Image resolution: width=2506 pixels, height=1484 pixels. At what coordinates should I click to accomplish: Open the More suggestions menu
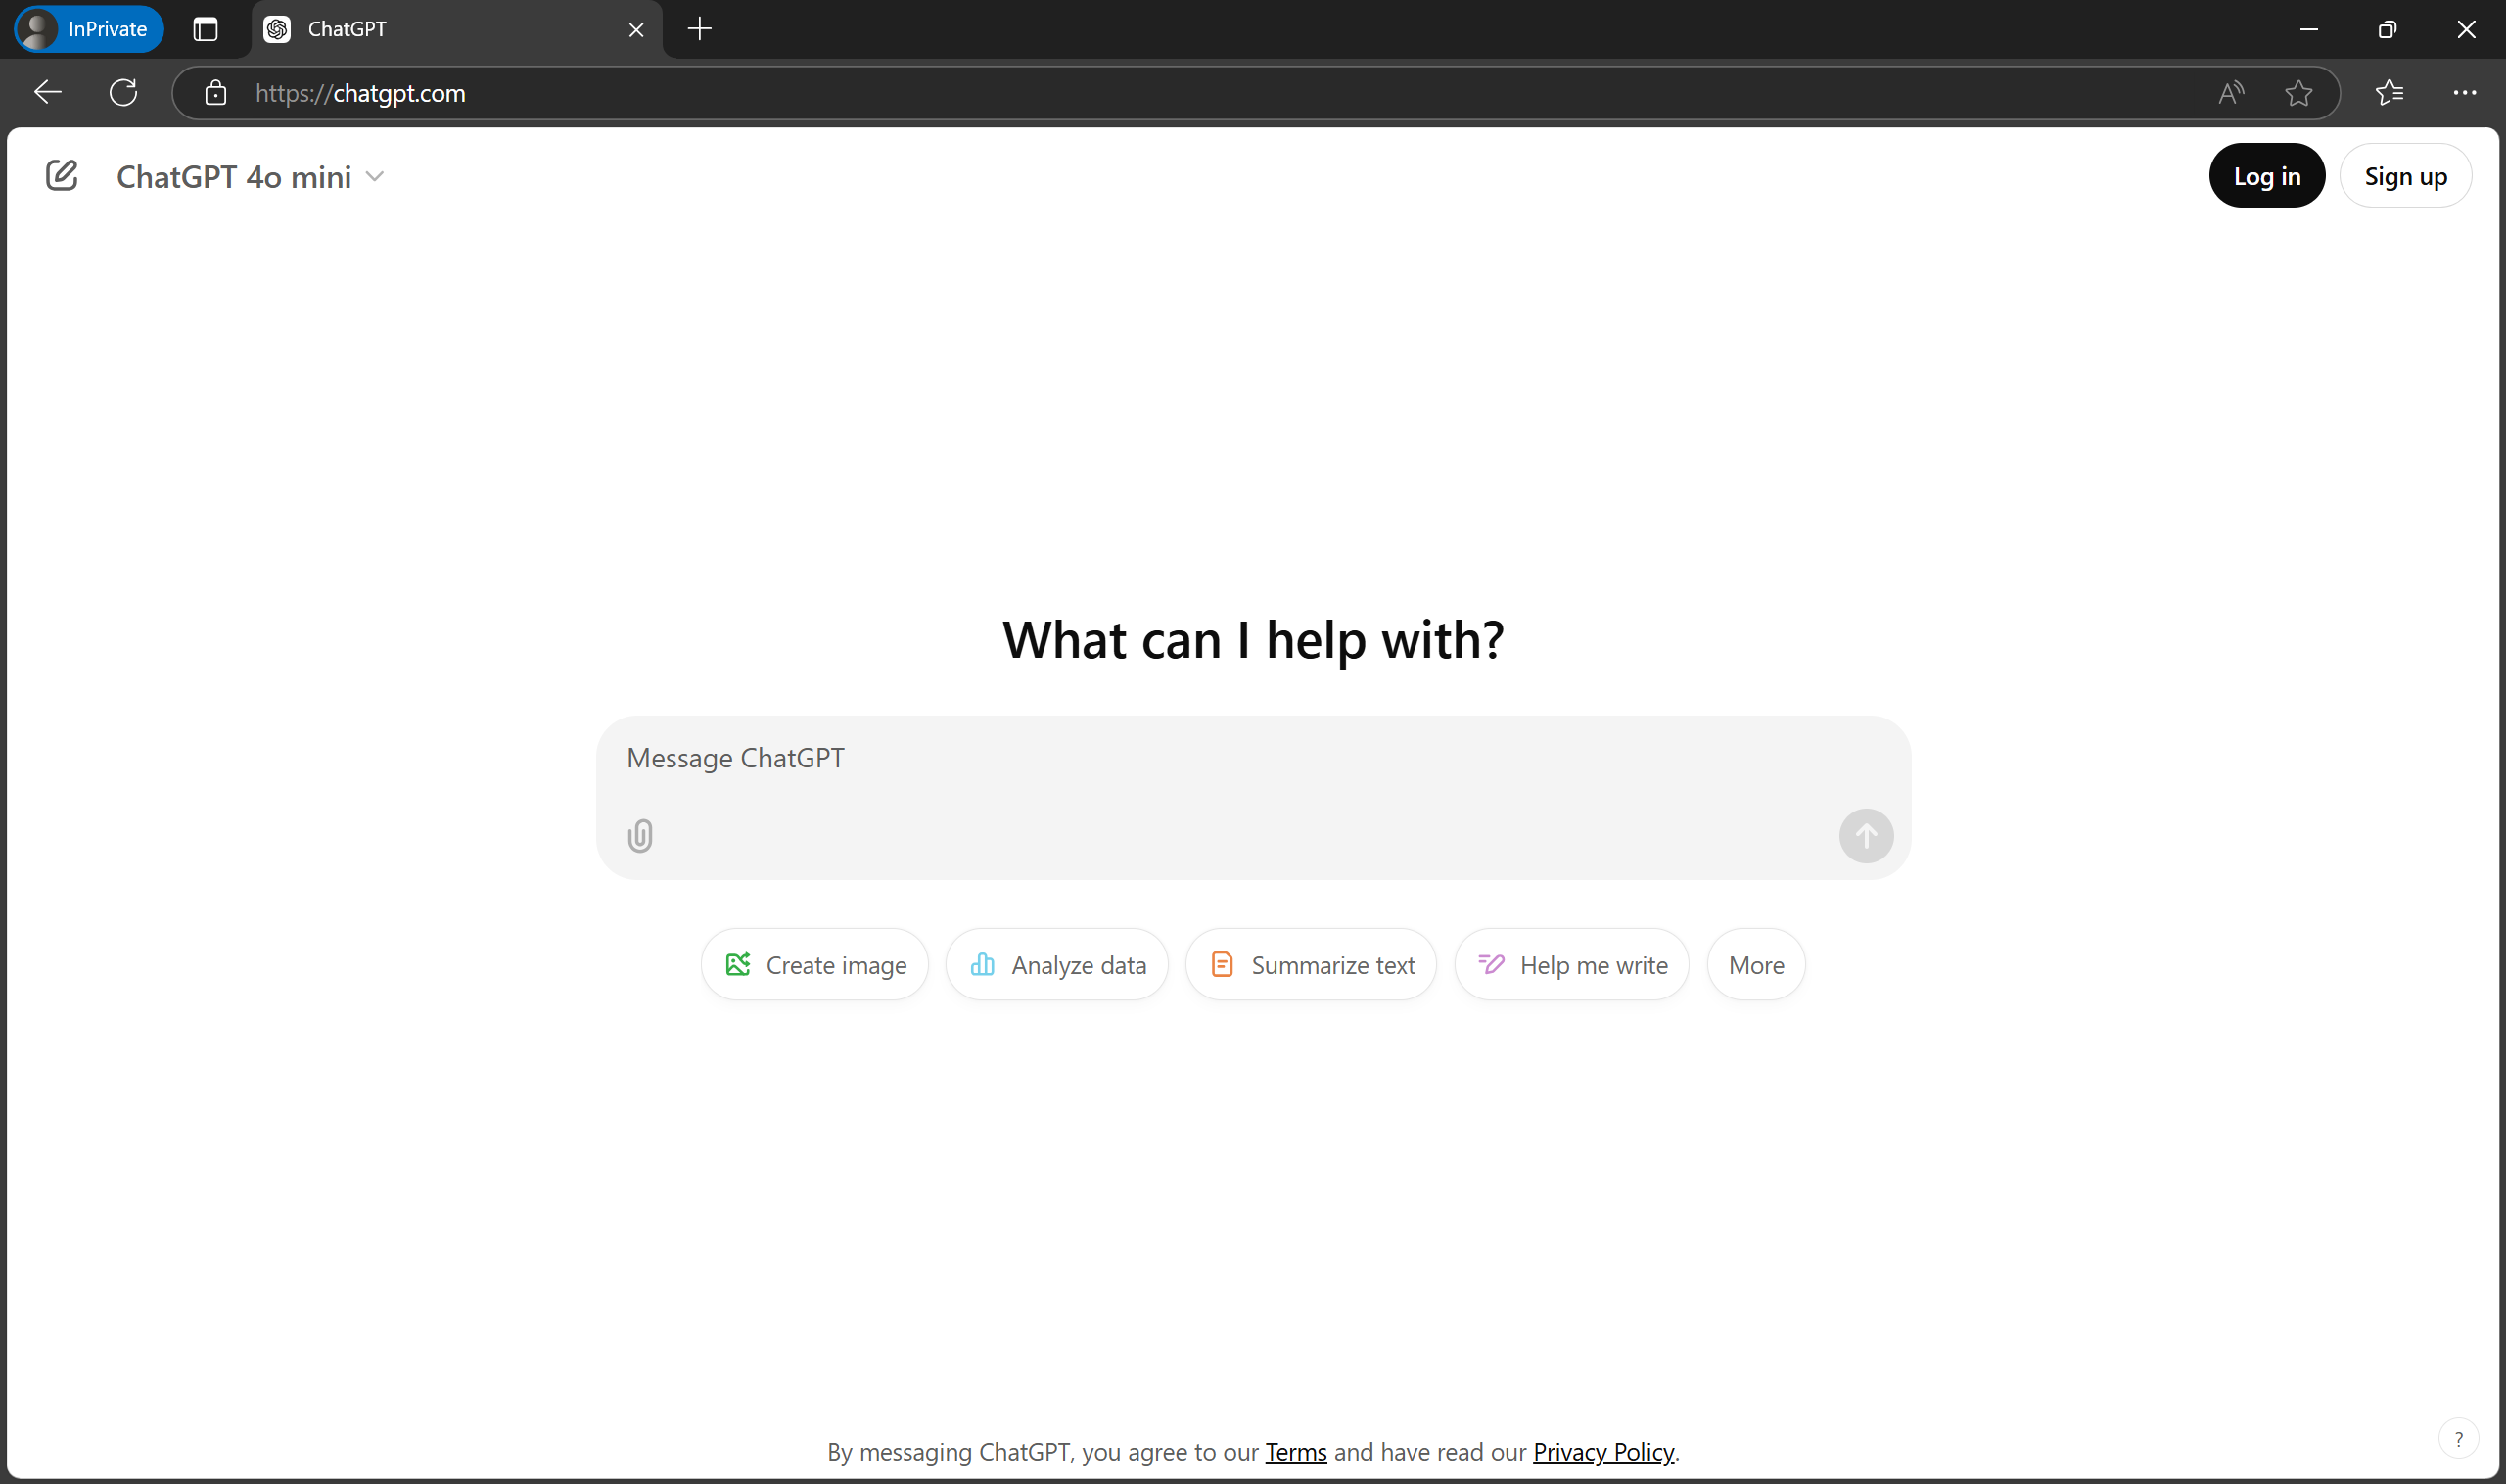point(1756,964)
